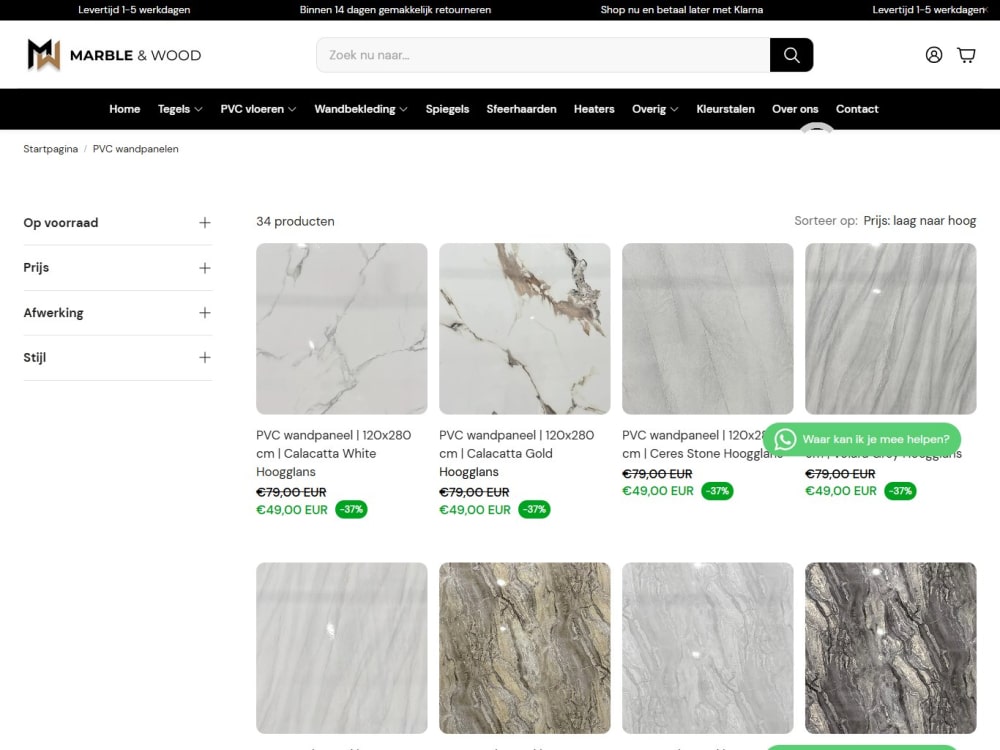1000x750 pixels.
Task: Click the Startpagina breadcrumb link
Action: [50, 149]
